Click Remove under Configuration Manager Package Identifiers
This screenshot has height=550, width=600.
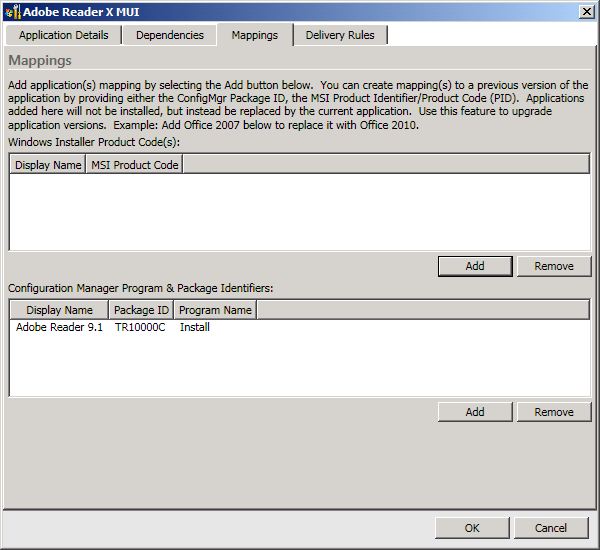coord(554,412)
